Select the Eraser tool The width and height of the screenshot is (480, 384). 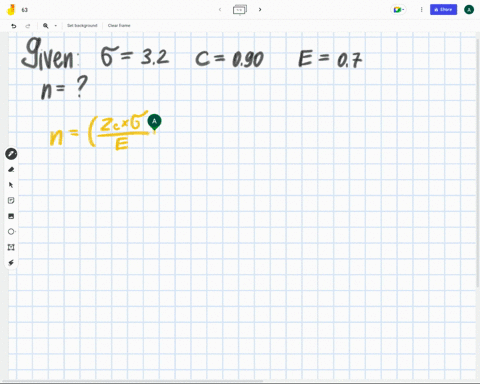[x=11, y=170]
